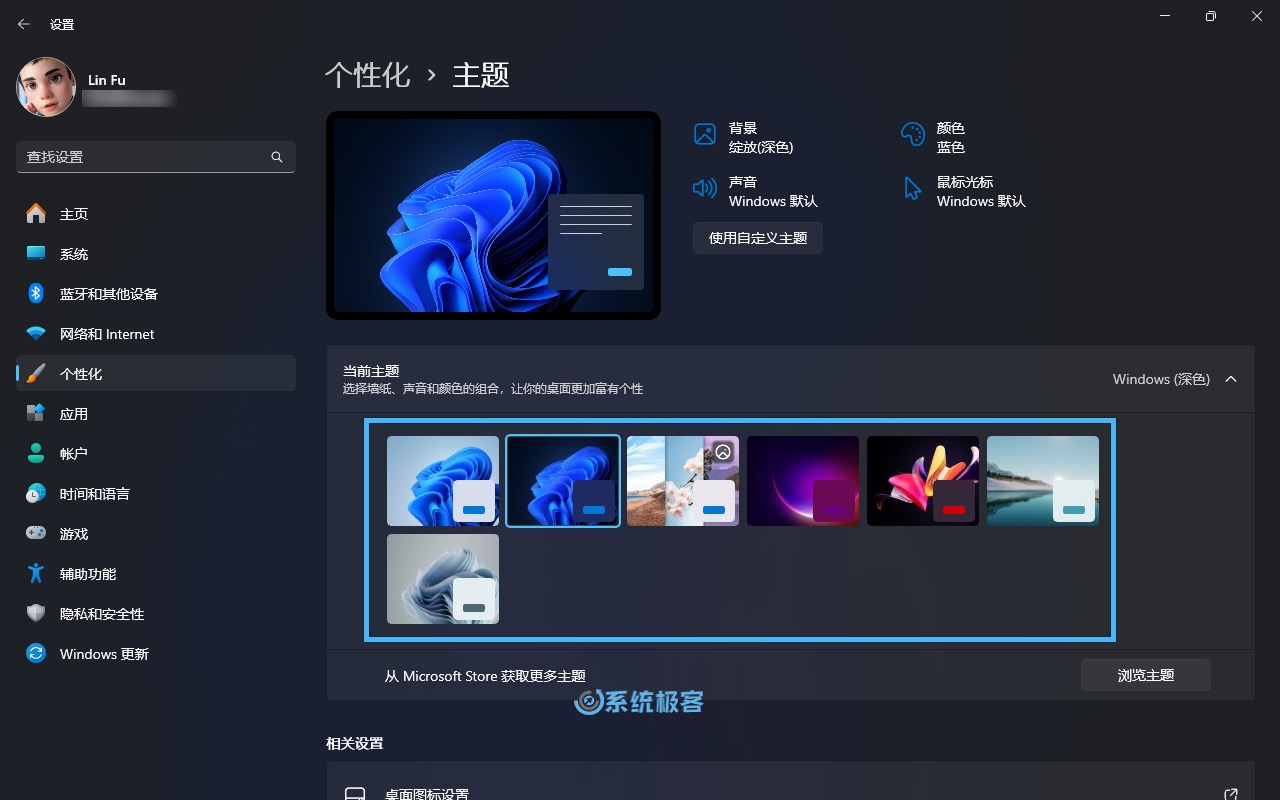1280x800 pixels.
Task: Click the Accessibility figure icon
Action: coord(36,573)
